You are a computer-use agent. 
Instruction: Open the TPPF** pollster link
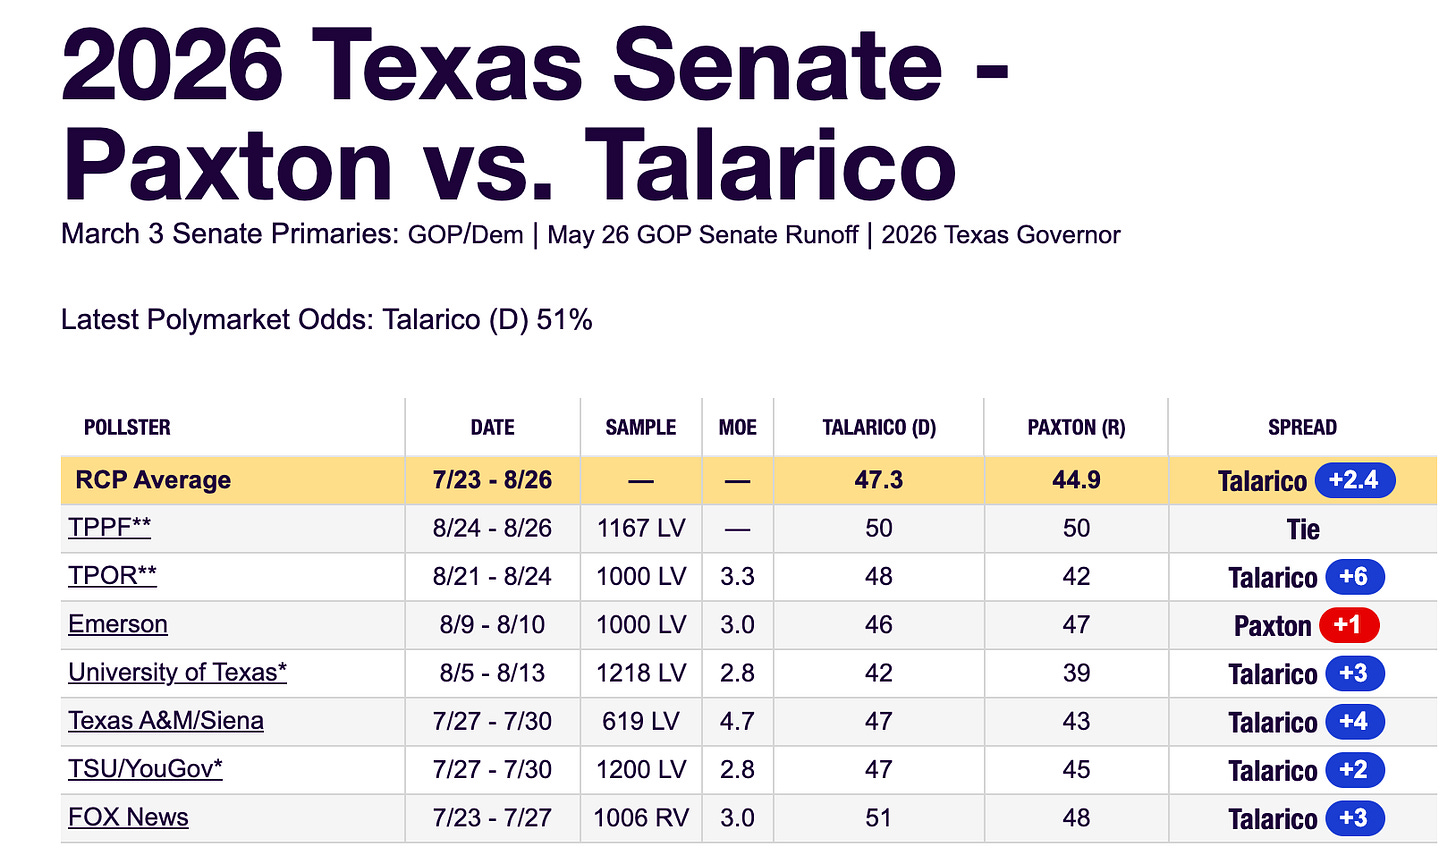(x=110, y=528)
